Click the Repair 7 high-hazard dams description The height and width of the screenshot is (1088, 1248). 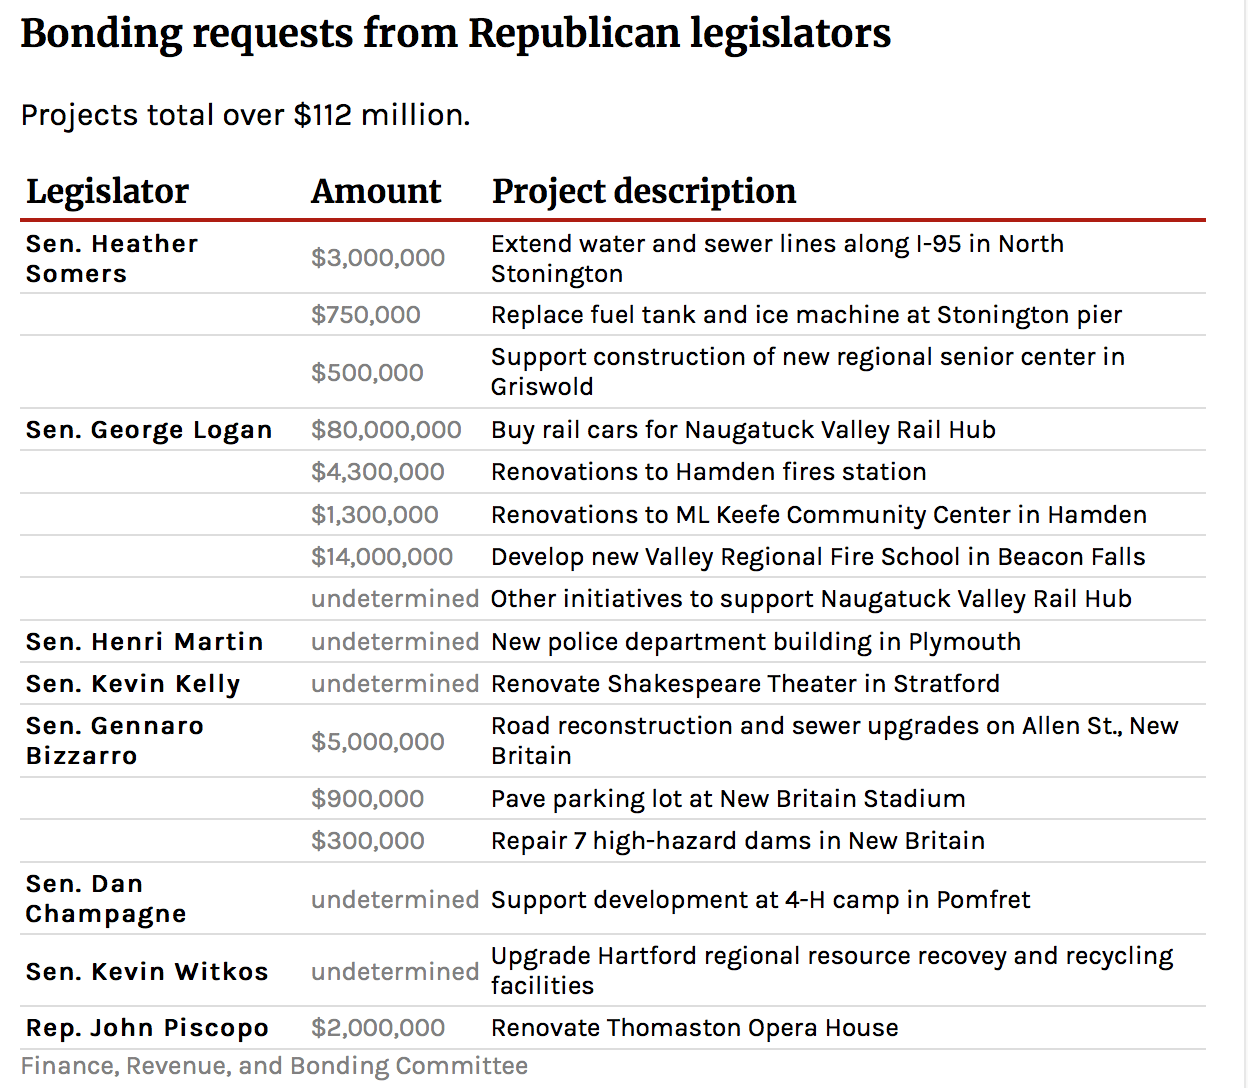click(737, 841)
